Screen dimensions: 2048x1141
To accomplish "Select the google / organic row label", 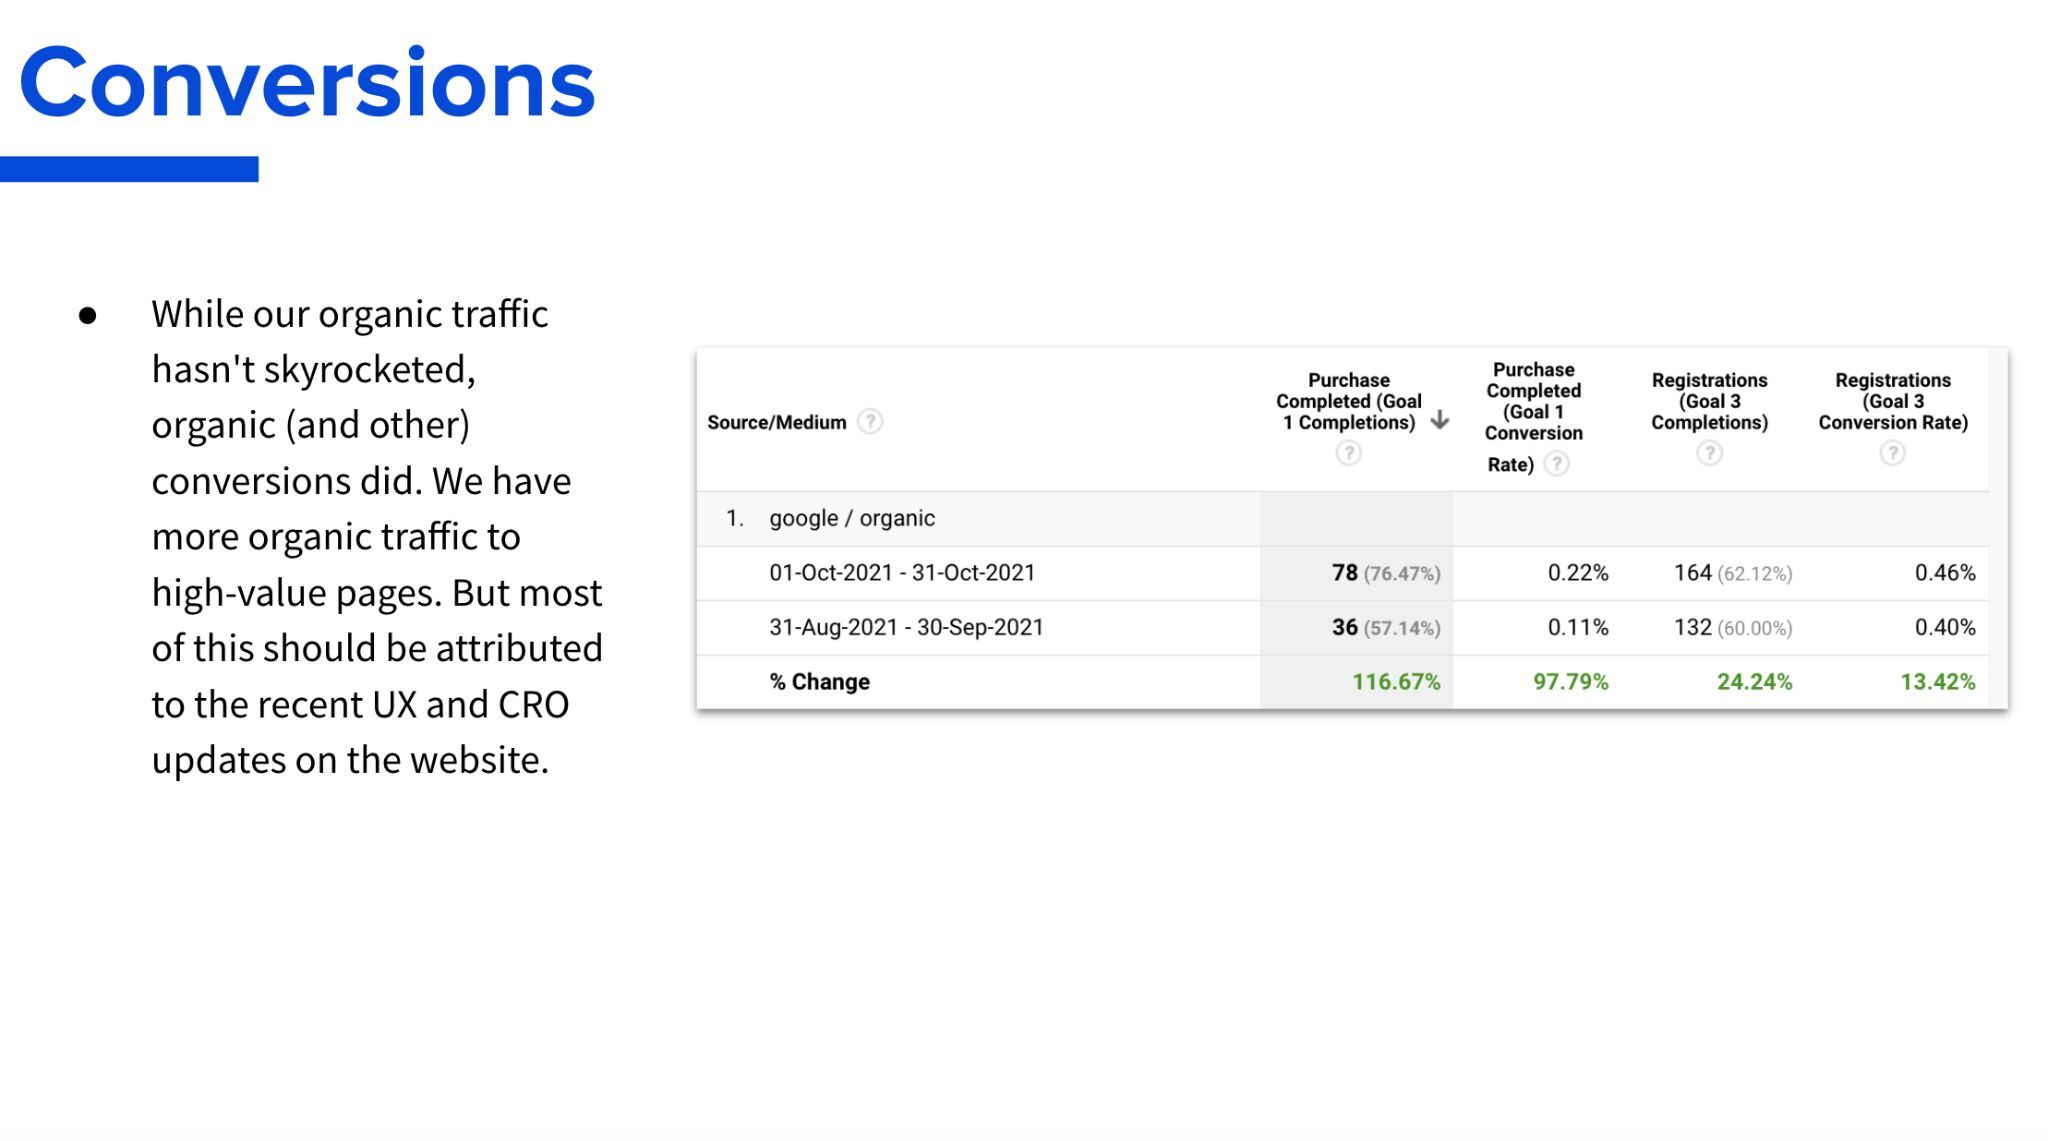I will (x=852, y=518).
